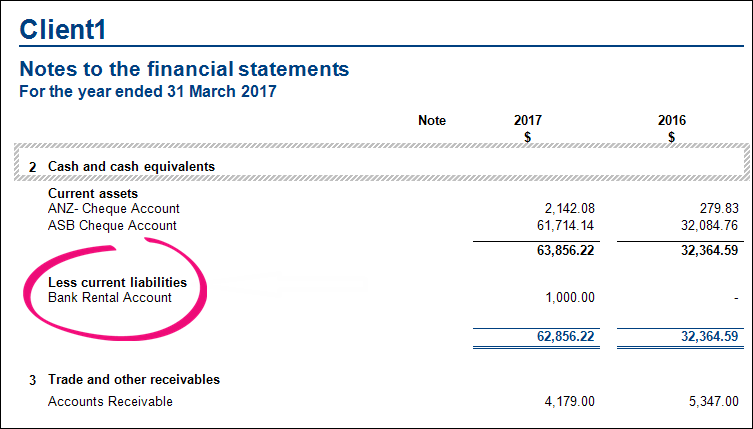Click the Note column header
The width and height of the screenshot is (753, 429).
click(x=432, y=121)
